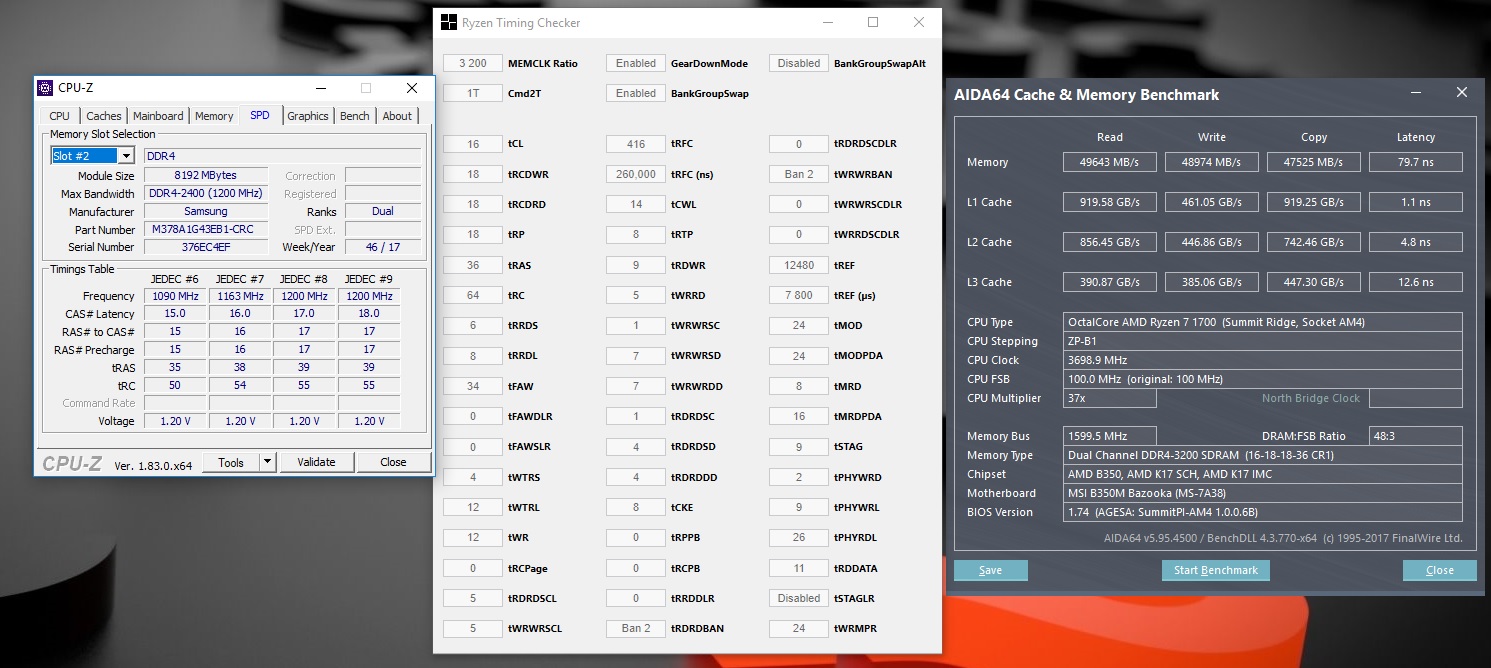Viewport: 1491px width, 668px height.
Task: Click the Manufacturer field Samsung in CPU-Z
Action: coord(206,212)
